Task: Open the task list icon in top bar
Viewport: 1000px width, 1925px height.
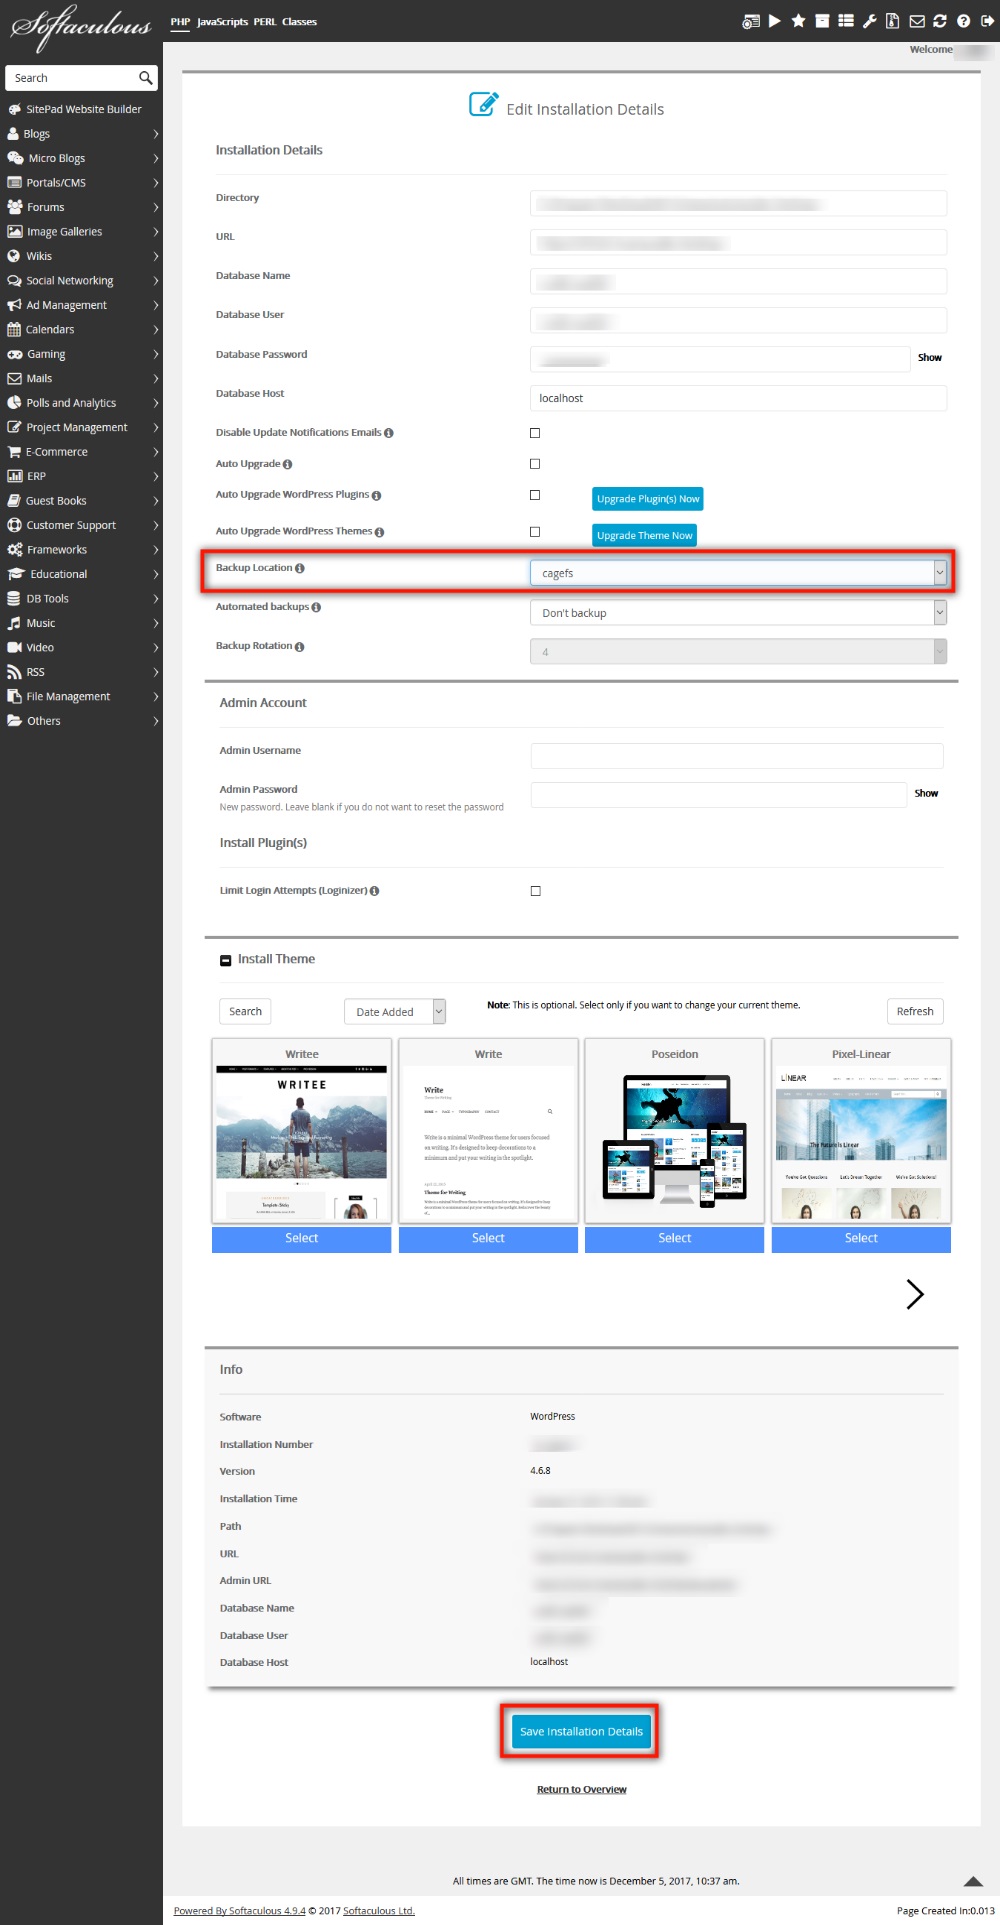Action: click(x=846, y=21)
